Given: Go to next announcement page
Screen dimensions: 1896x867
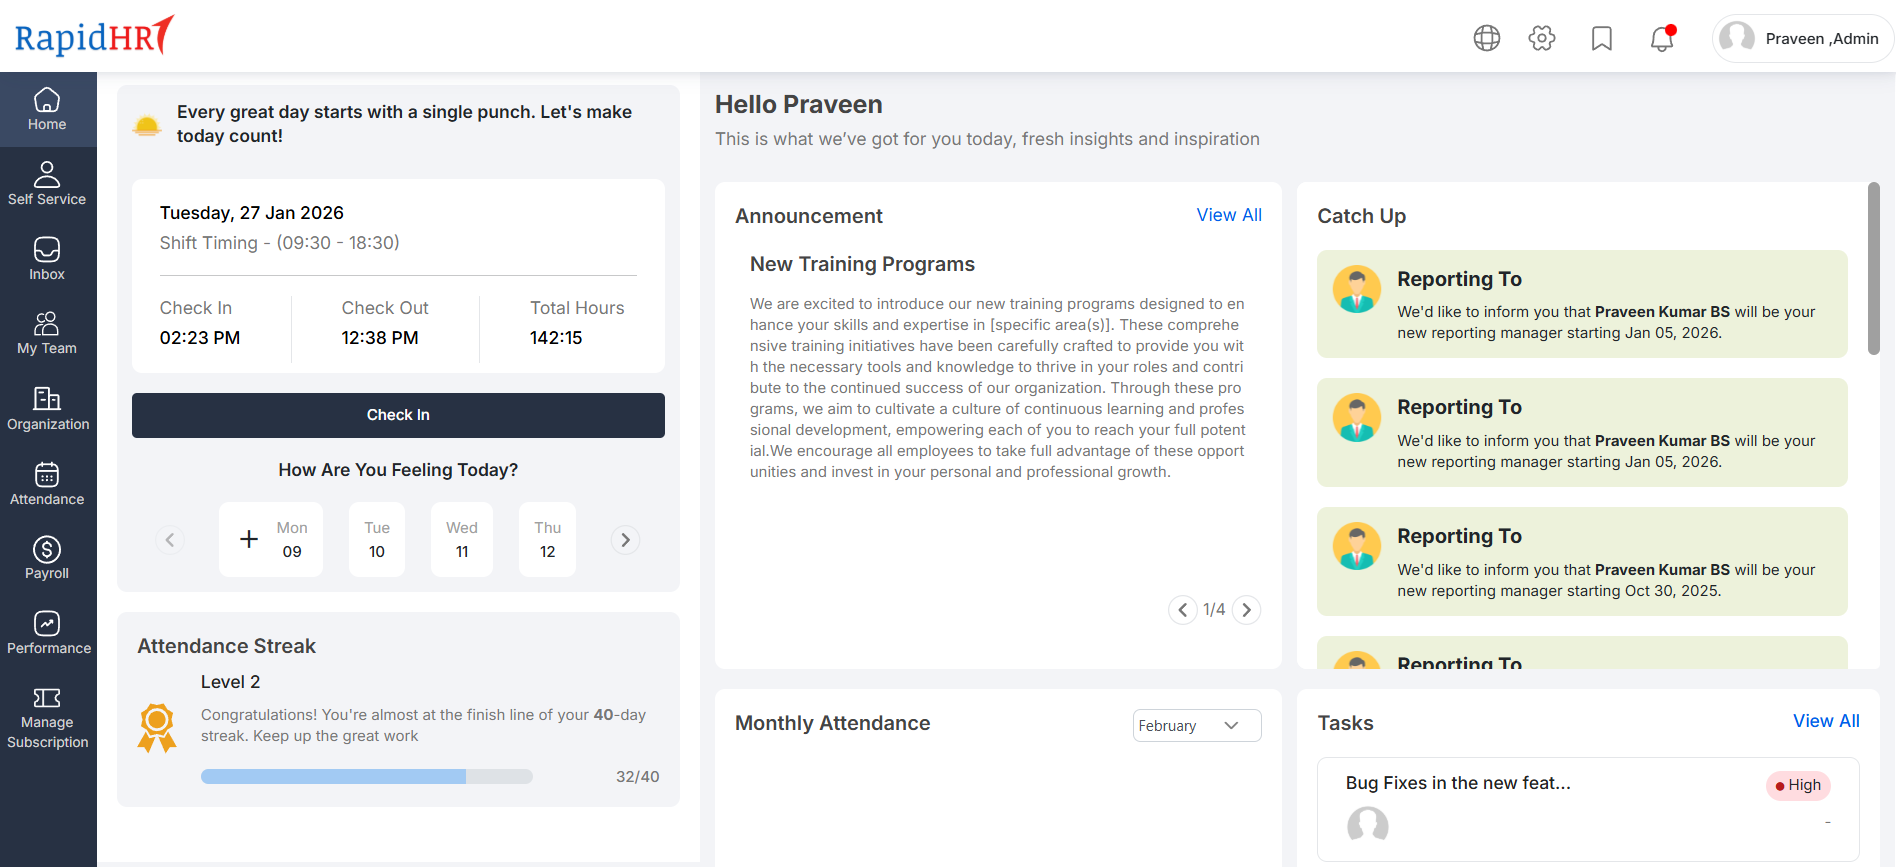Looking at the screenshot, I should pos(1246,610).
